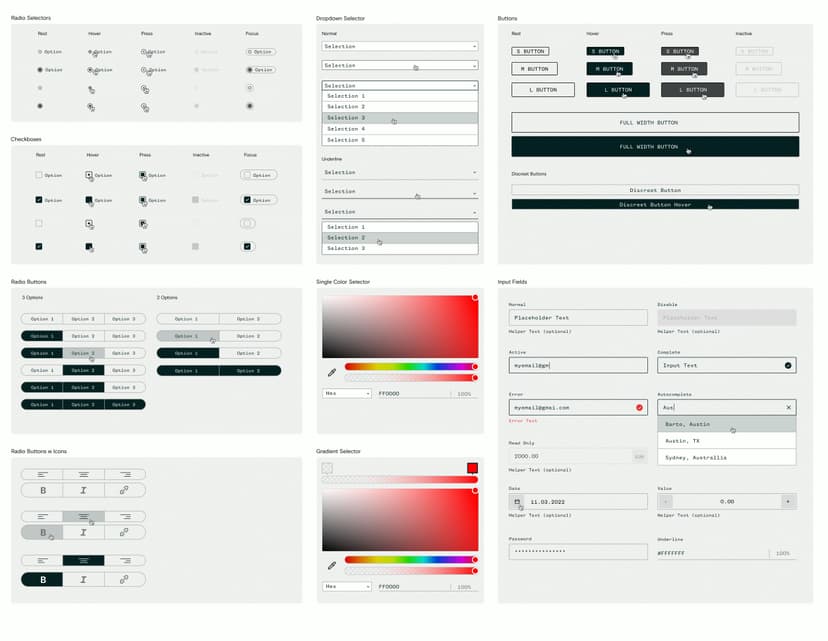Select the Italic icon radio button

tap(84, 490)
